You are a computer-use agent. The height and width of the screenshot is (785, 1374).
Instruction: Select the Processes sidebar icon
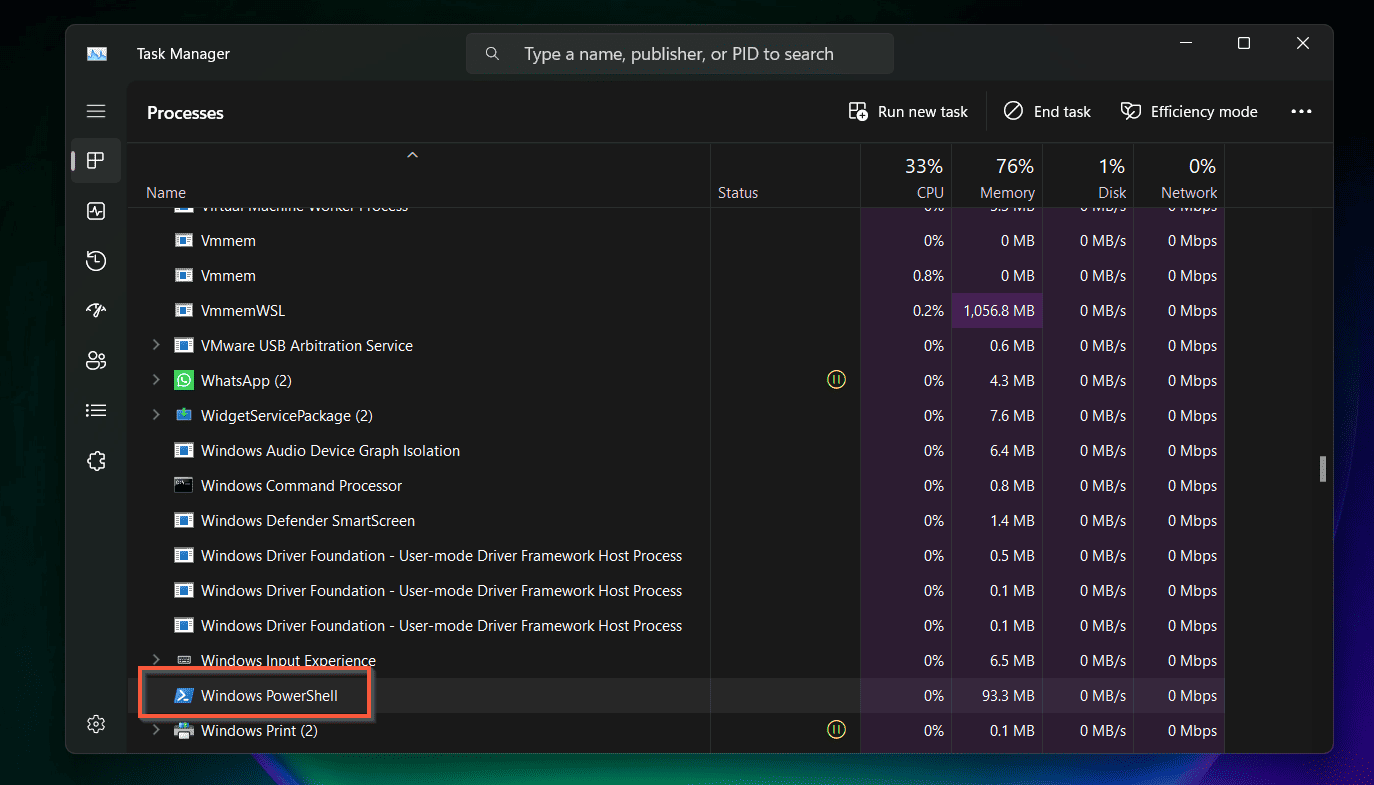[x=96, y=161]
